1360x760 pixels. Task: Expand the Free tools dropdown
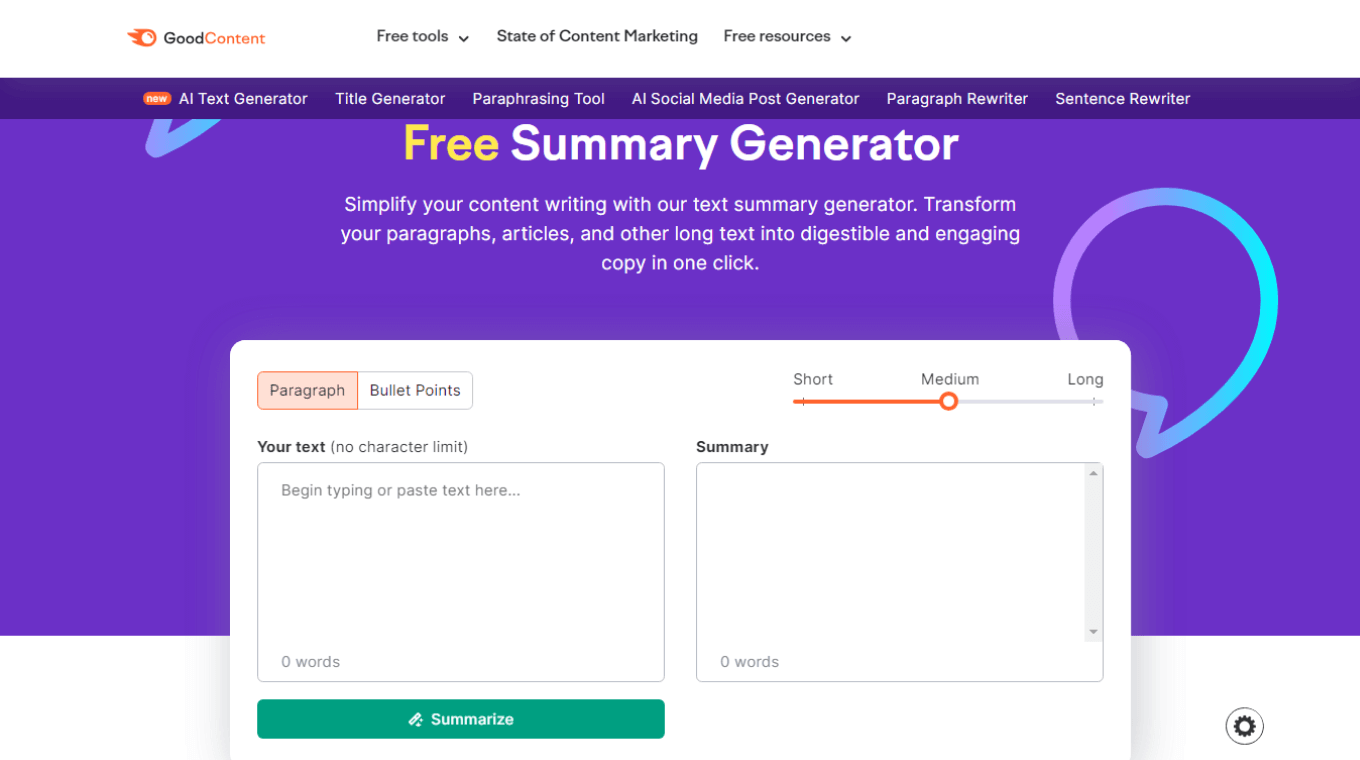[x=412, y=36]
